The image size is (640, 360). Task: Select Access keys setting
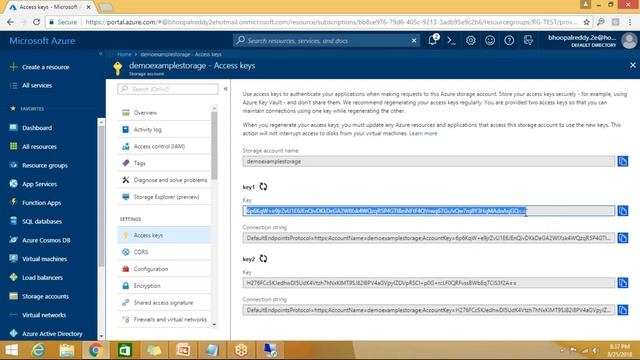(164, 235)
